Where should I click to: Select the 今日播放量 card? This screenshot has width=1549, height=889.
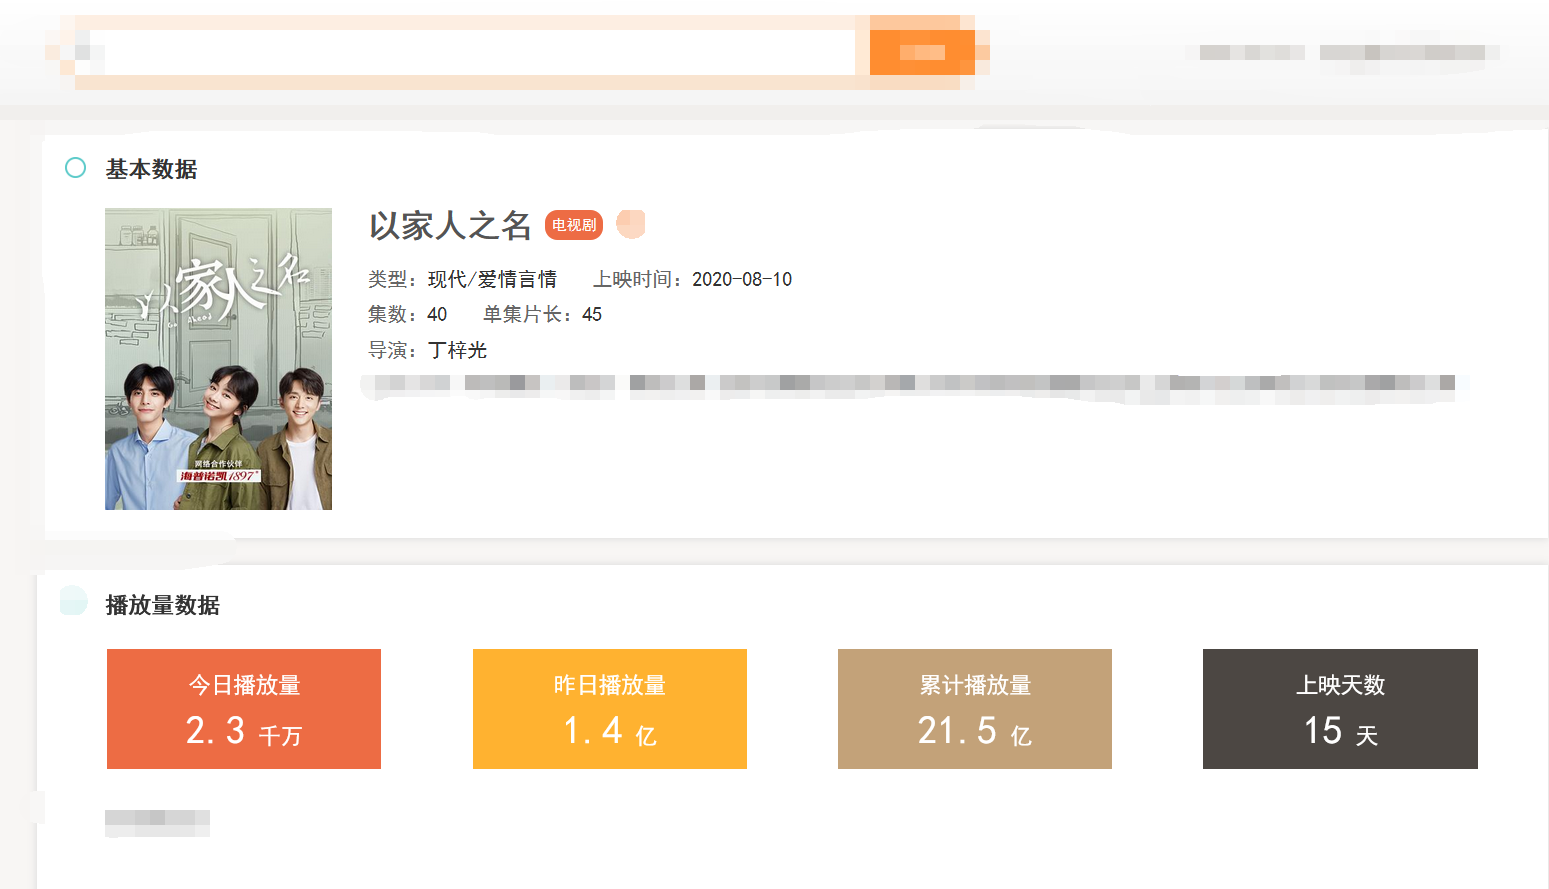(244, 709)
